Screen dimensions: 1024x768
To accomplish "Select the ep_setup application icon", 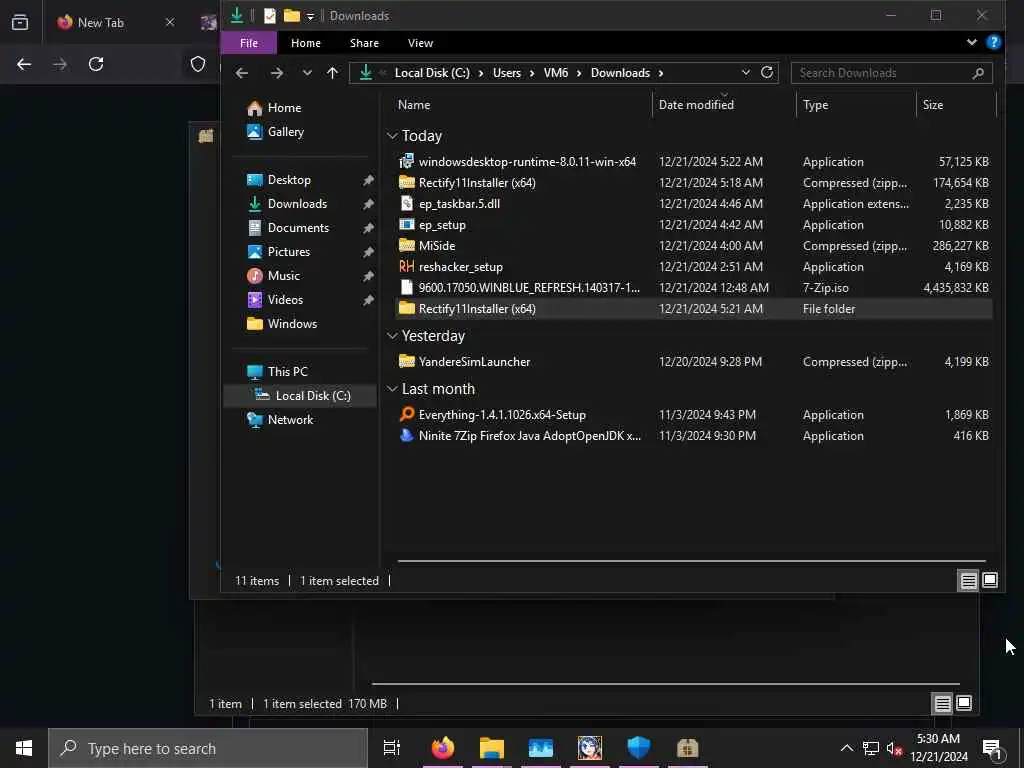I will point(406,225).
